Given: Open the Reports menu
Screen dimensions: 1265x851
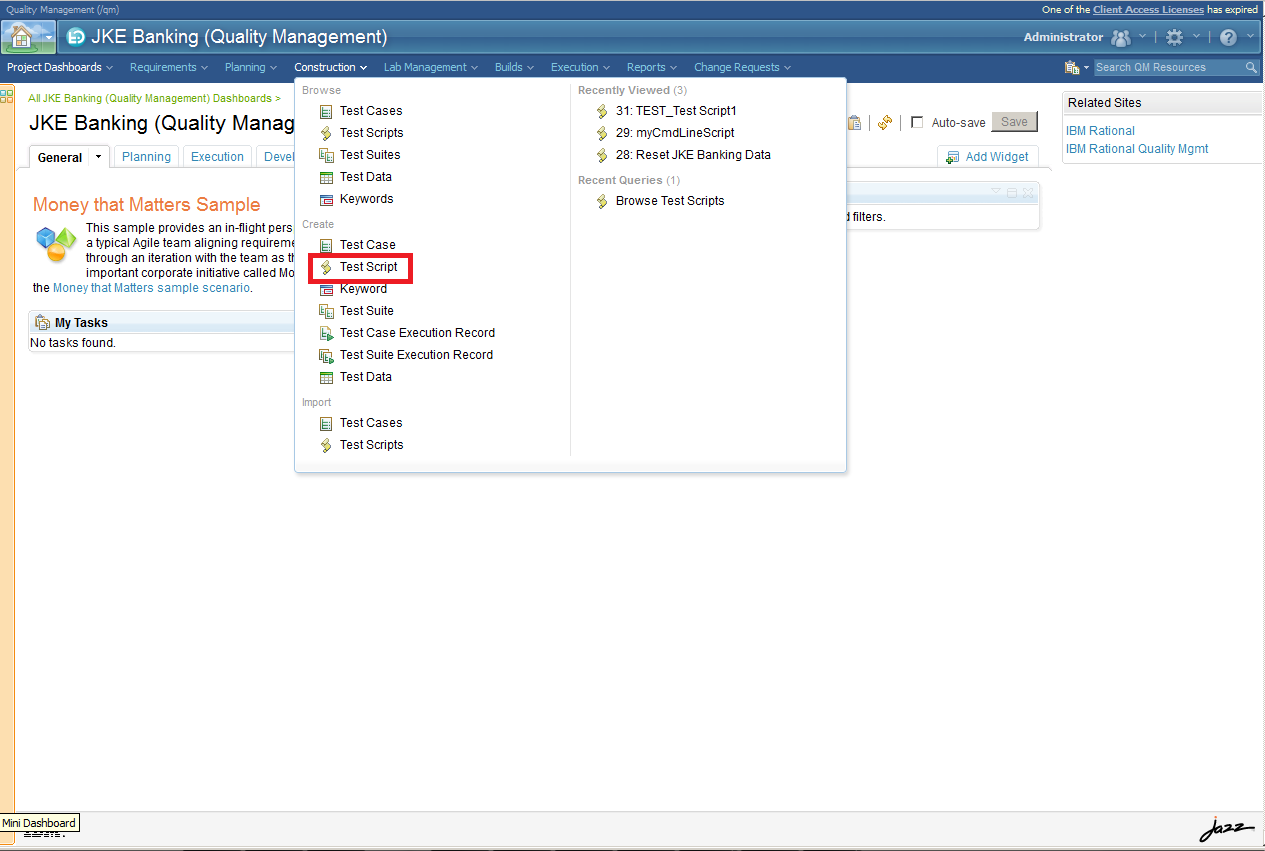Looking at the screenshot, I should [x=652, y=67].
